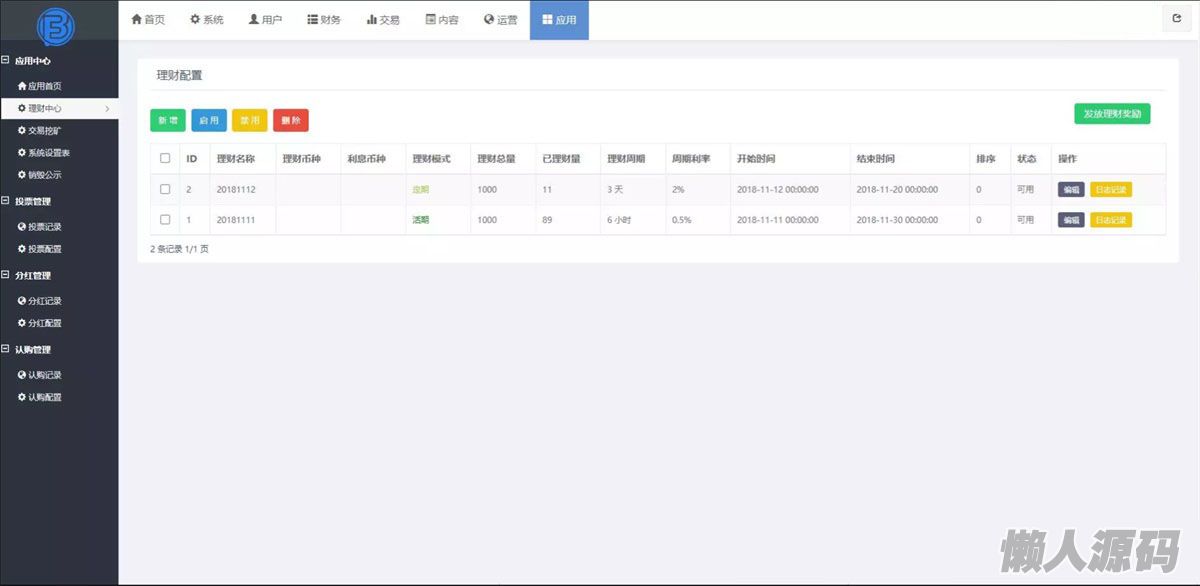Open 认购记录 in the sidebar
This screenshot has width=1200, height=586.
pos(40,375)
